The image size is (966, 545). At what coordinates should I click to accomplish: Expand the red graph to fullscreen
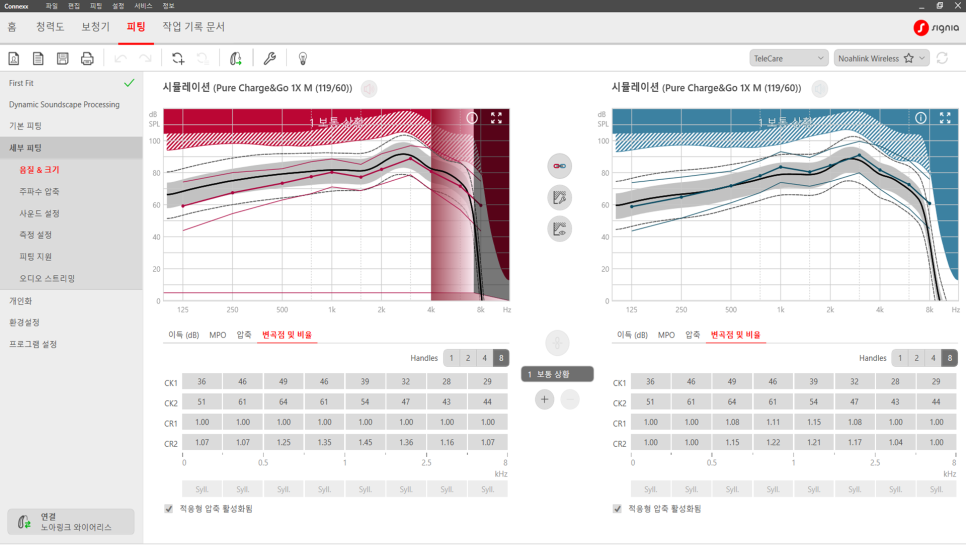496,118
